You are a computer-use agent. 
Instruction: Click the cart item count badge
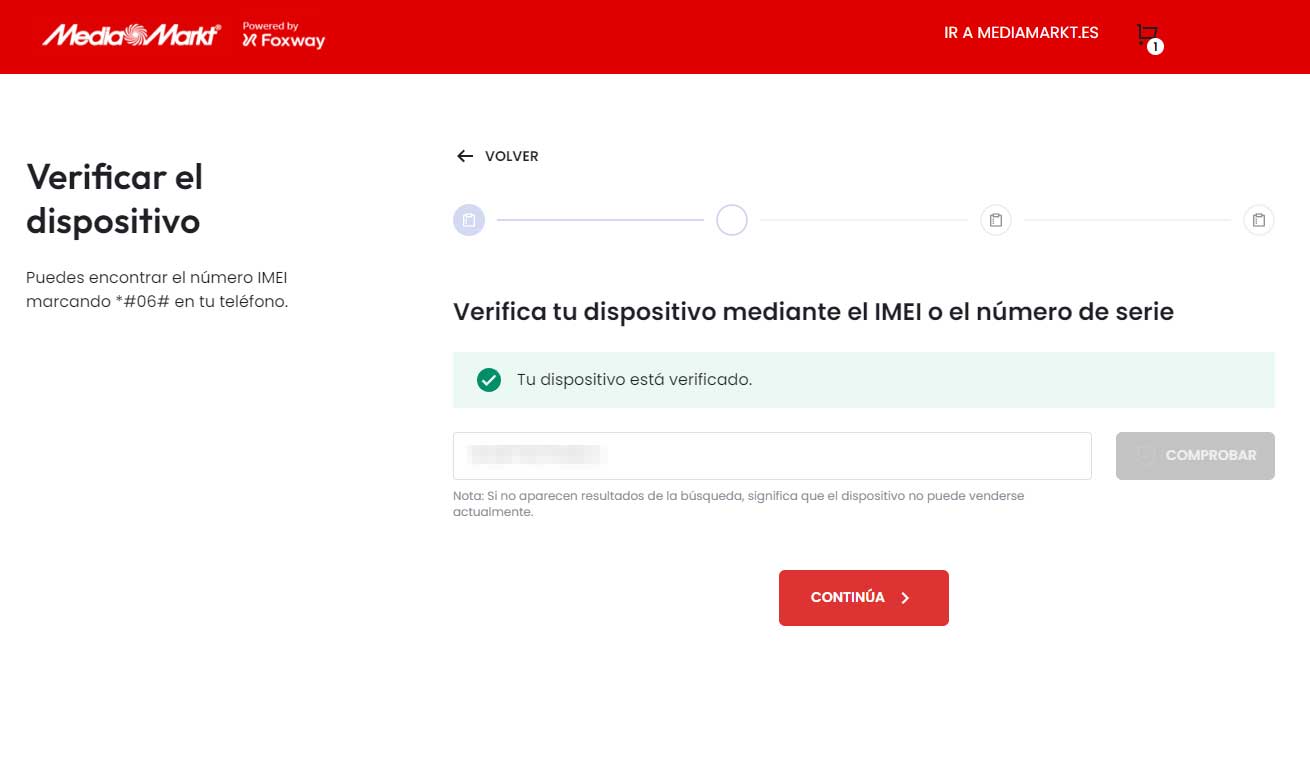click(1155, 46)
